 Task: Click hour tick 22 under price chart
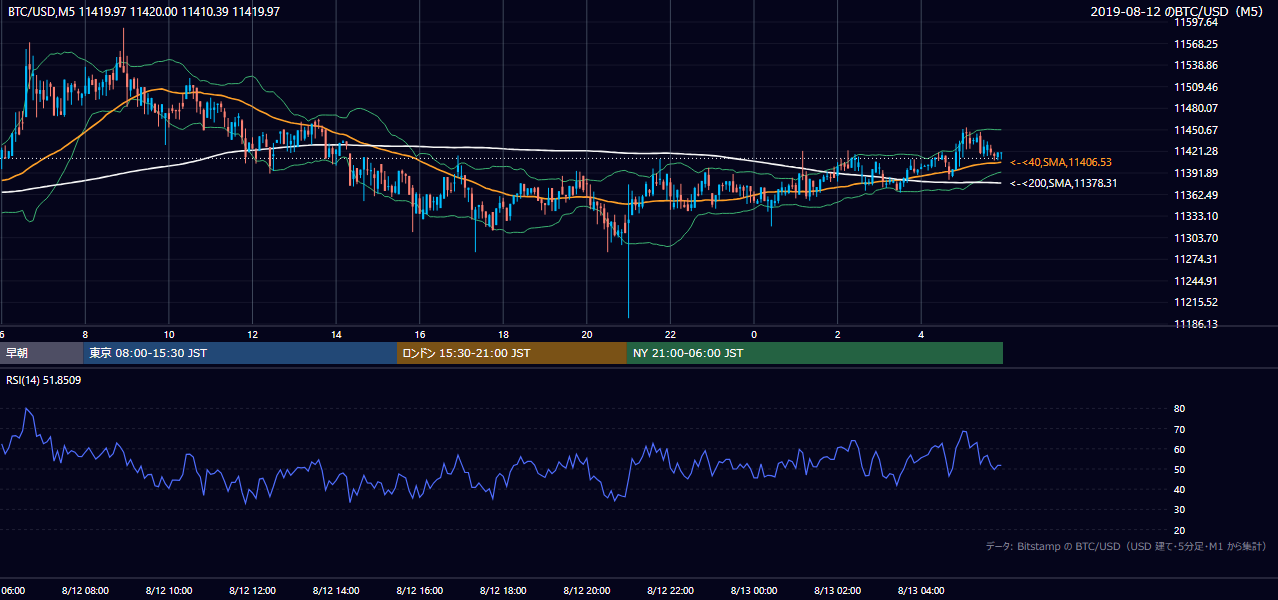point(670,334)
